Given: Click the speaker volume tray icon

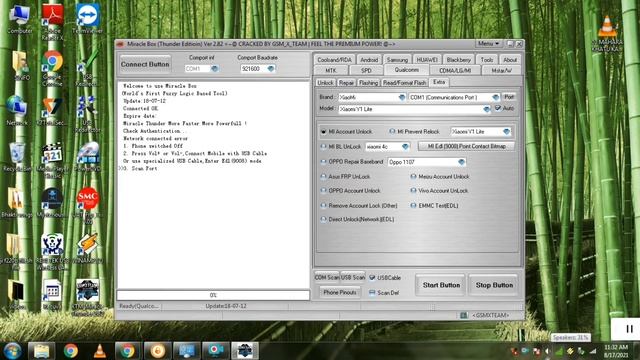Looking at the screenshot, I should click(547, 351).
